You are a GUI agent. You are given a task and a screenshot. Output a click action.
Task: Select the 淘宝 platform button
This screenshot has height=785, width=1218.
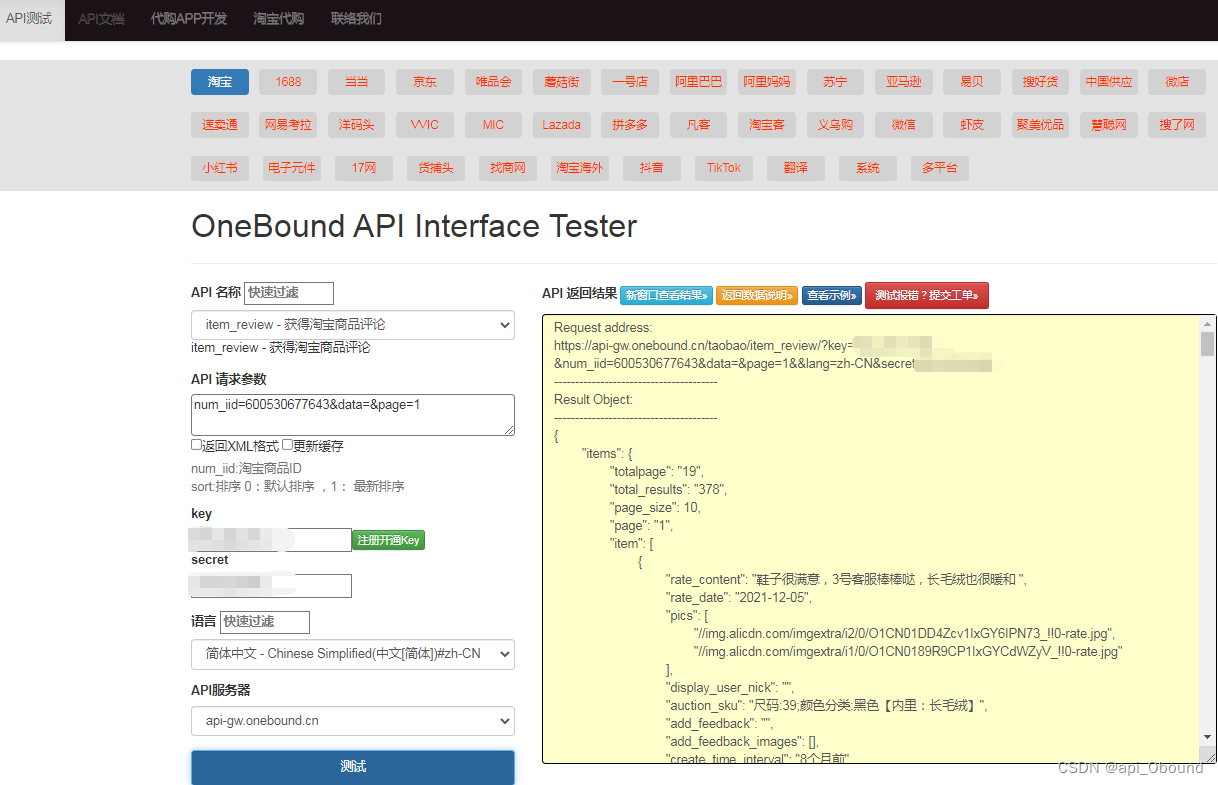(x=220, y=82)
